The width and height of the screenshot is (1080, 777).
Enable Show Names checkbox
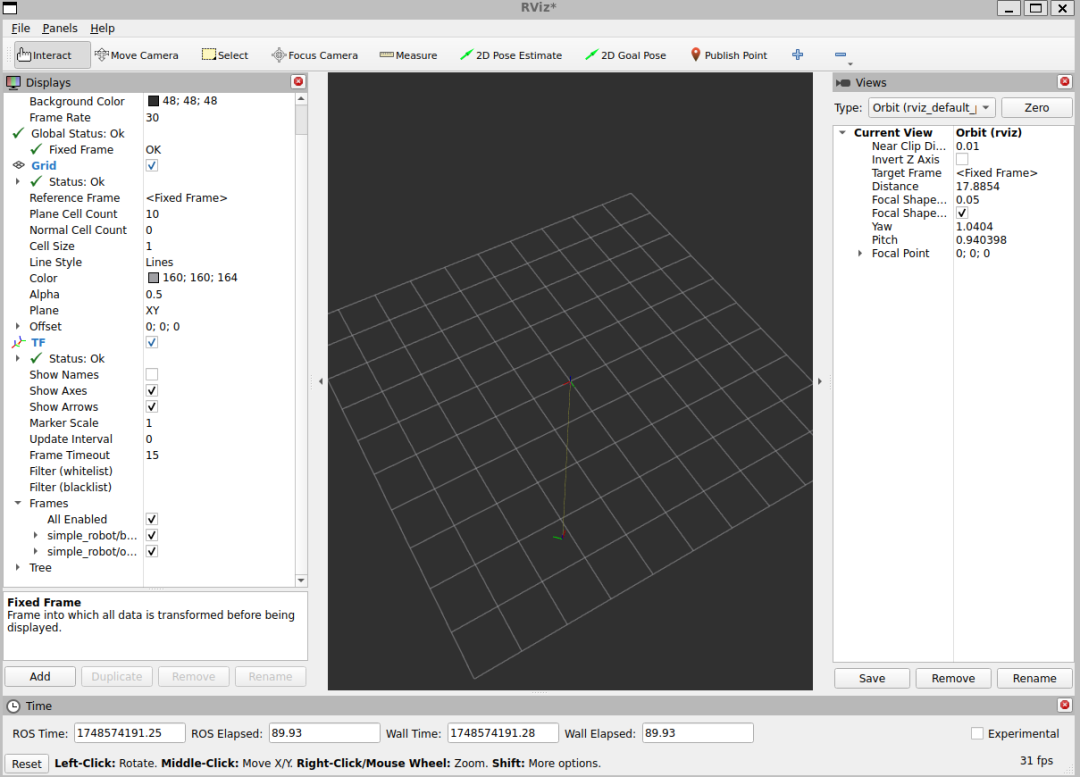coord(152,374)
